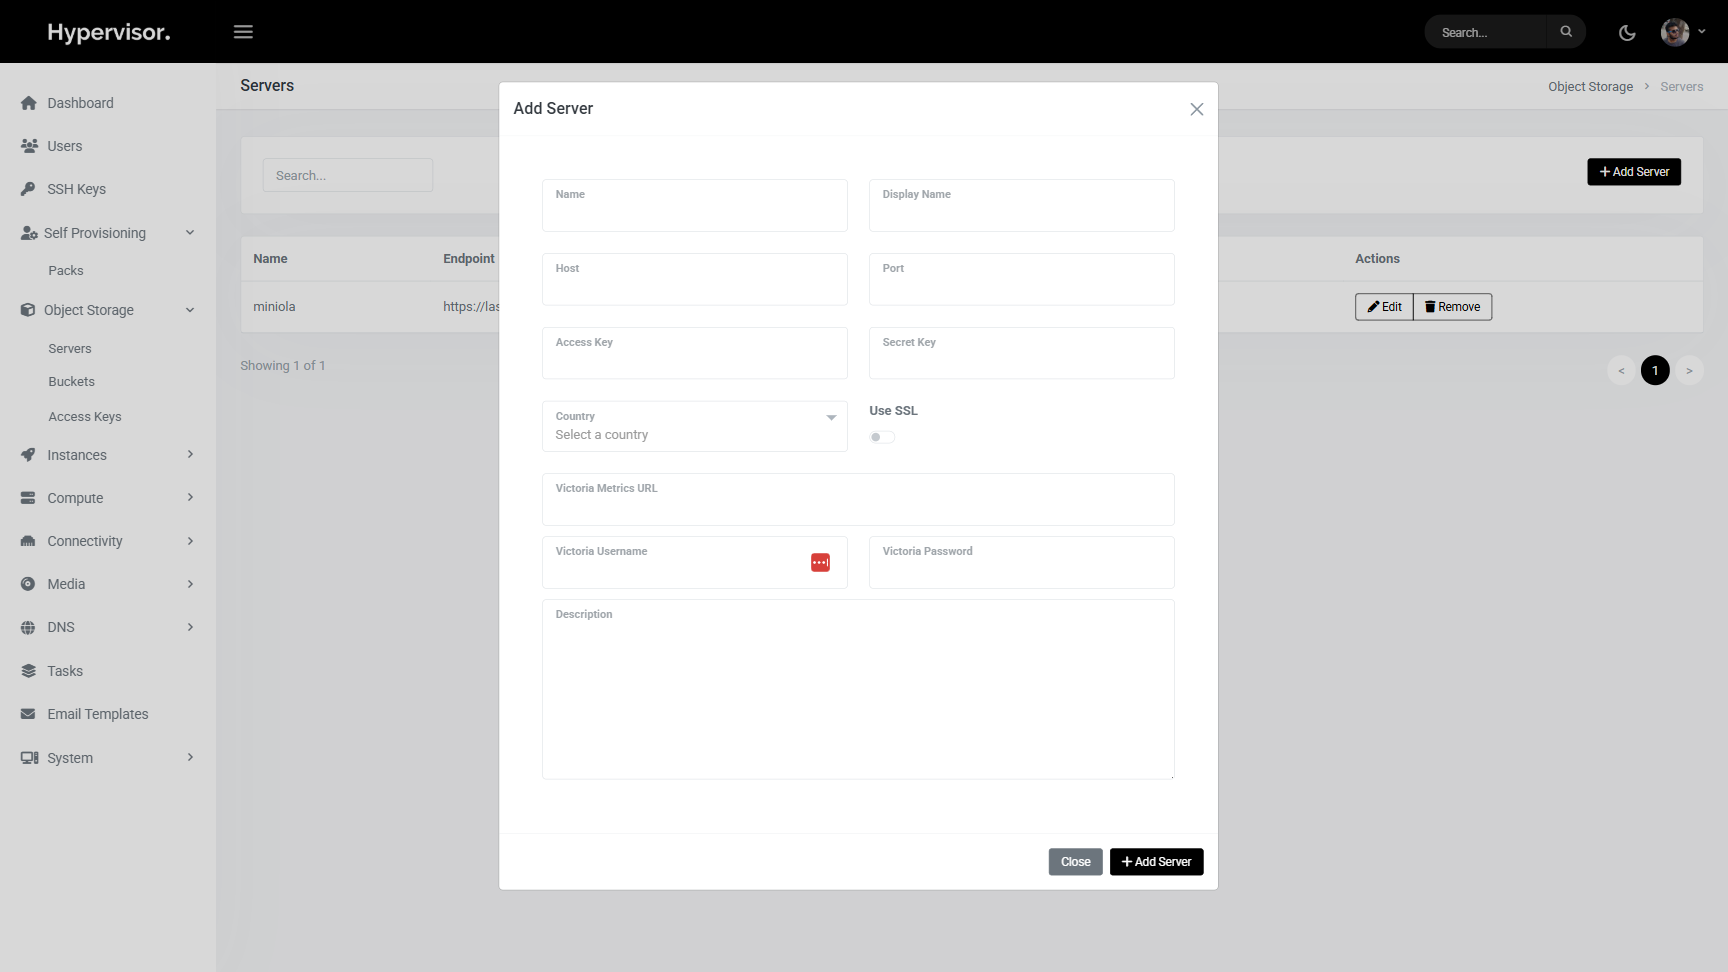Open Email Templates in the sidebar
Image resolution: width=1728 pixels, height=972 pixels.
click(97, 714)
